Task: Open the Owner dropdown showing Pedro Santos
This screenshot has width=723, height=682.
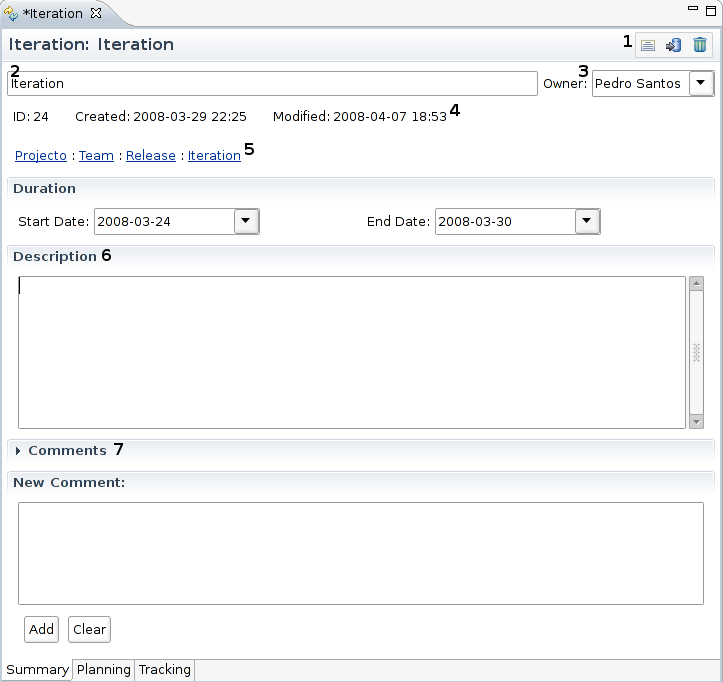Action: pyautogui.click(x=702, y=84)
